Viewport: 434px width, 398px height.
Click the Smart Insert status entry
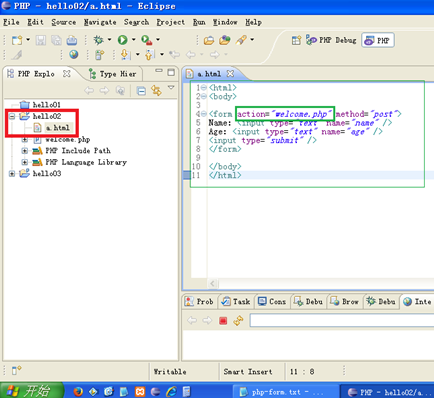pos(248,372)
